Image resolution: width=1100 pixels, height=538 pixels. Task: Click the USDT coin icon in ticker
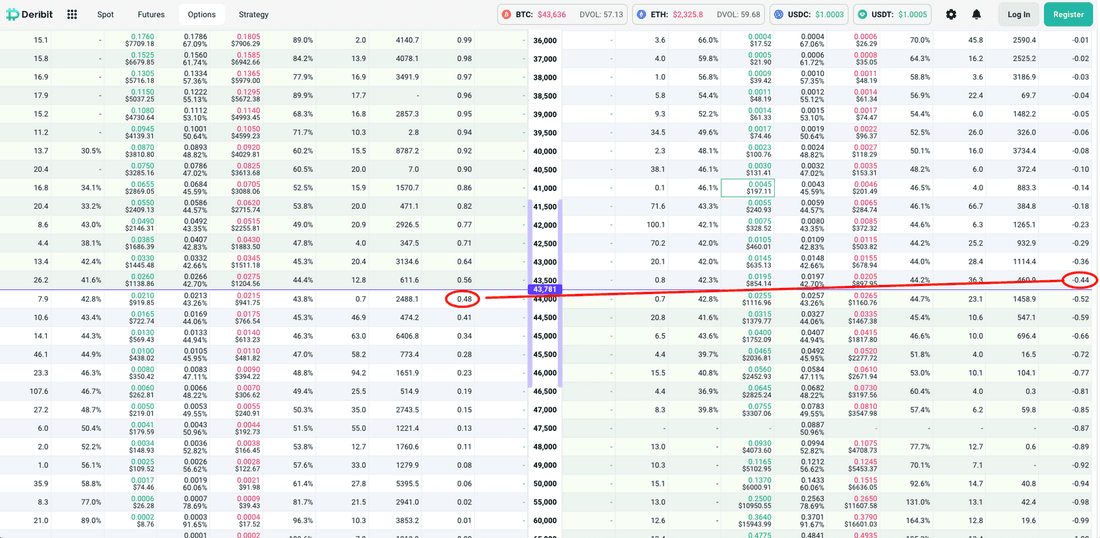tap(862, 14)
